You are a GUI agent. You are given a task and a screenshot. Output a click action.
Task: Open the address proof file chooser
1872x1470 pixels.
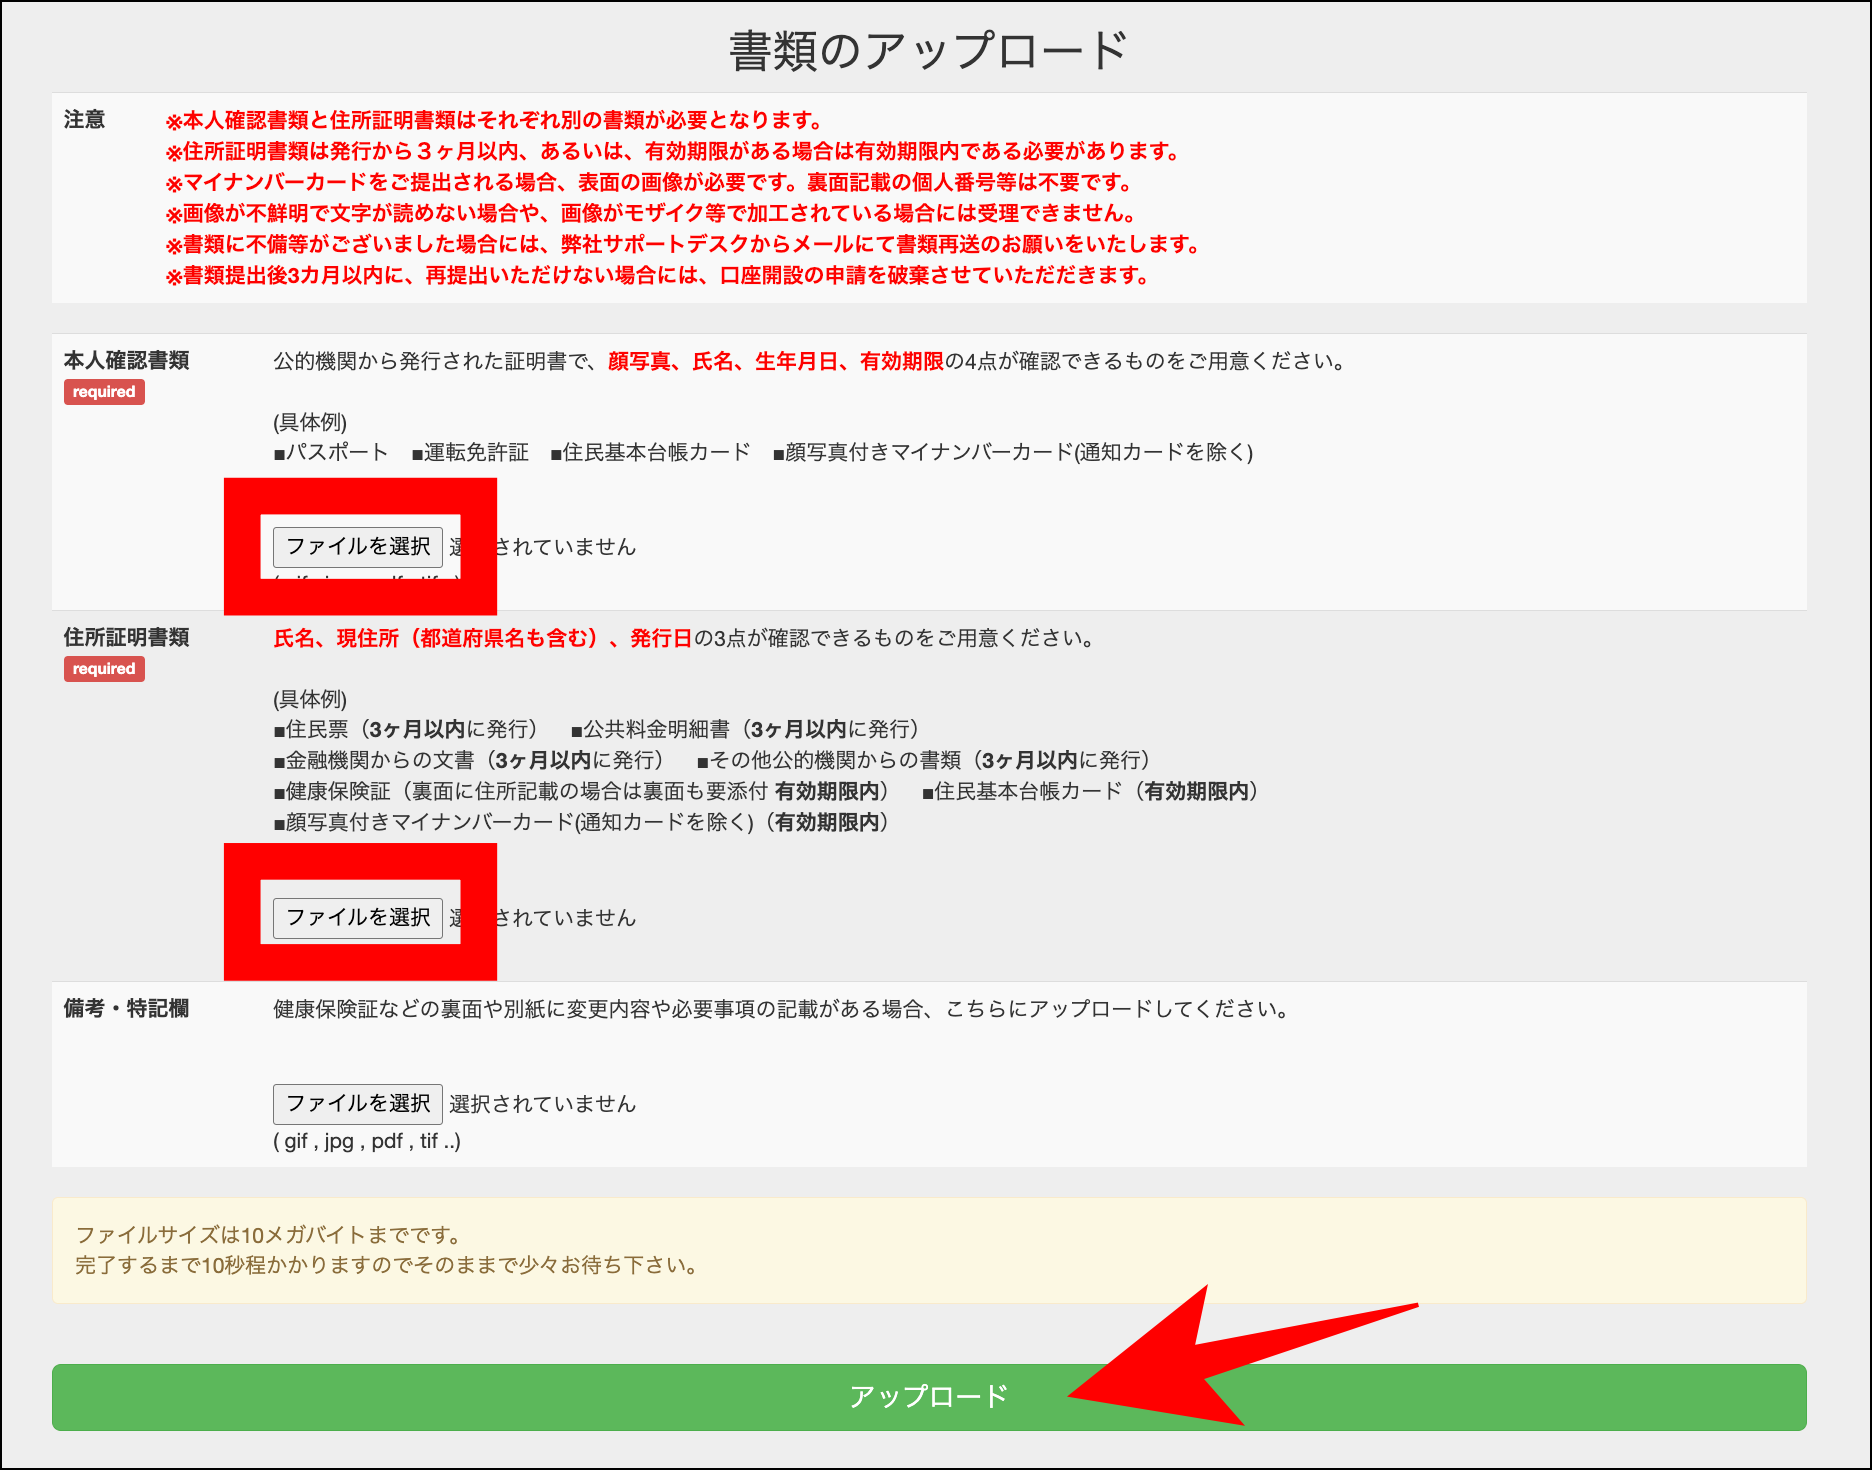tap(357, 916)
